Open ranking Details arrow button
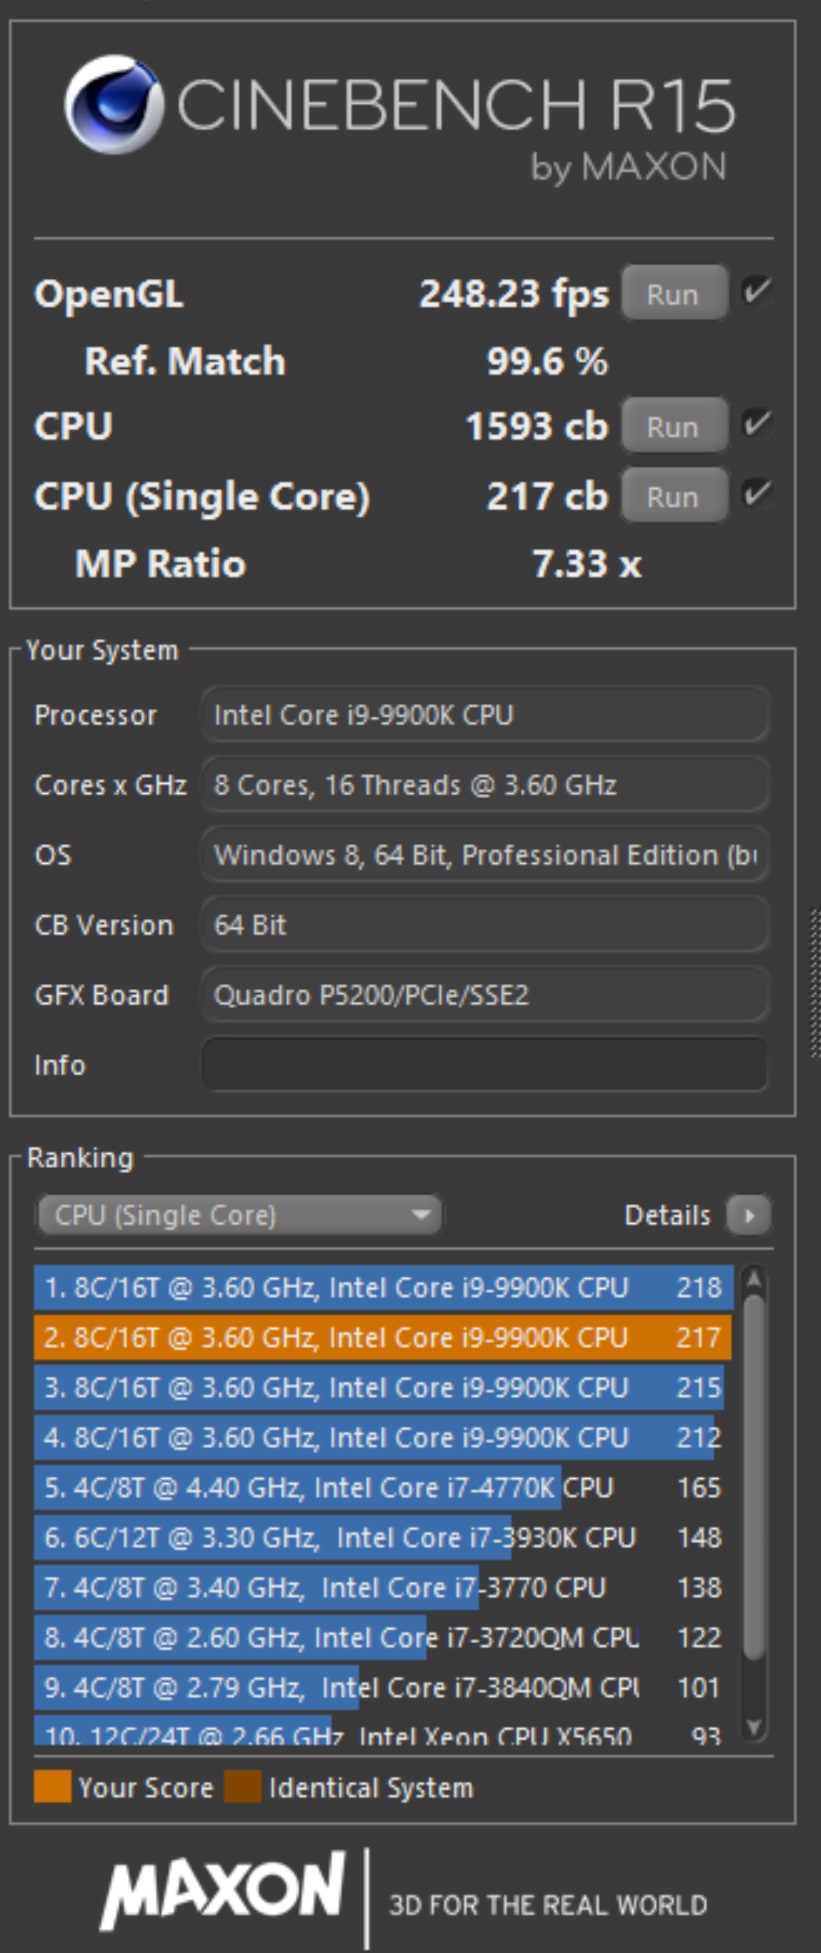This screenshot has width=821, height=1953. tap(748, 1215)
